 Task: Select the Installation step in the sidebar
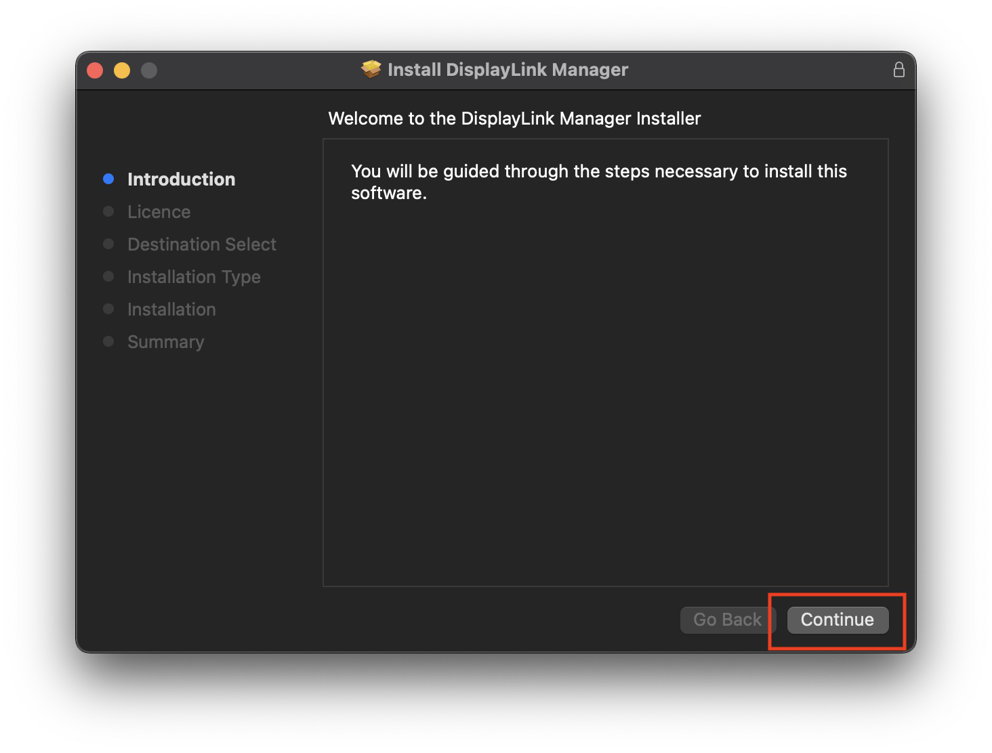point(171,309)
